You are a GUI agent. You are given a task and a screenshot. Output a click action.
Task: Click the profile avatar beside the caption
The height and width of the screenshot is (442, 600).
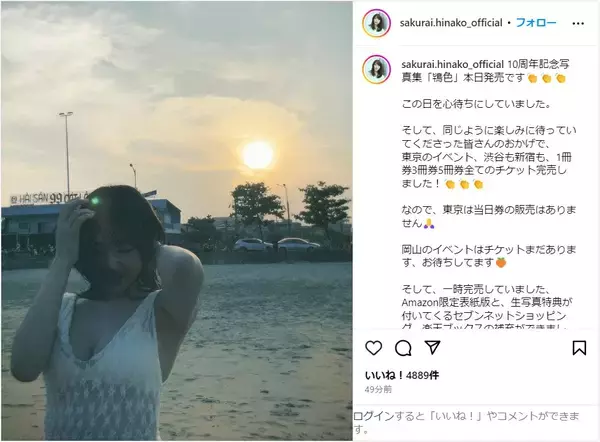377,69
